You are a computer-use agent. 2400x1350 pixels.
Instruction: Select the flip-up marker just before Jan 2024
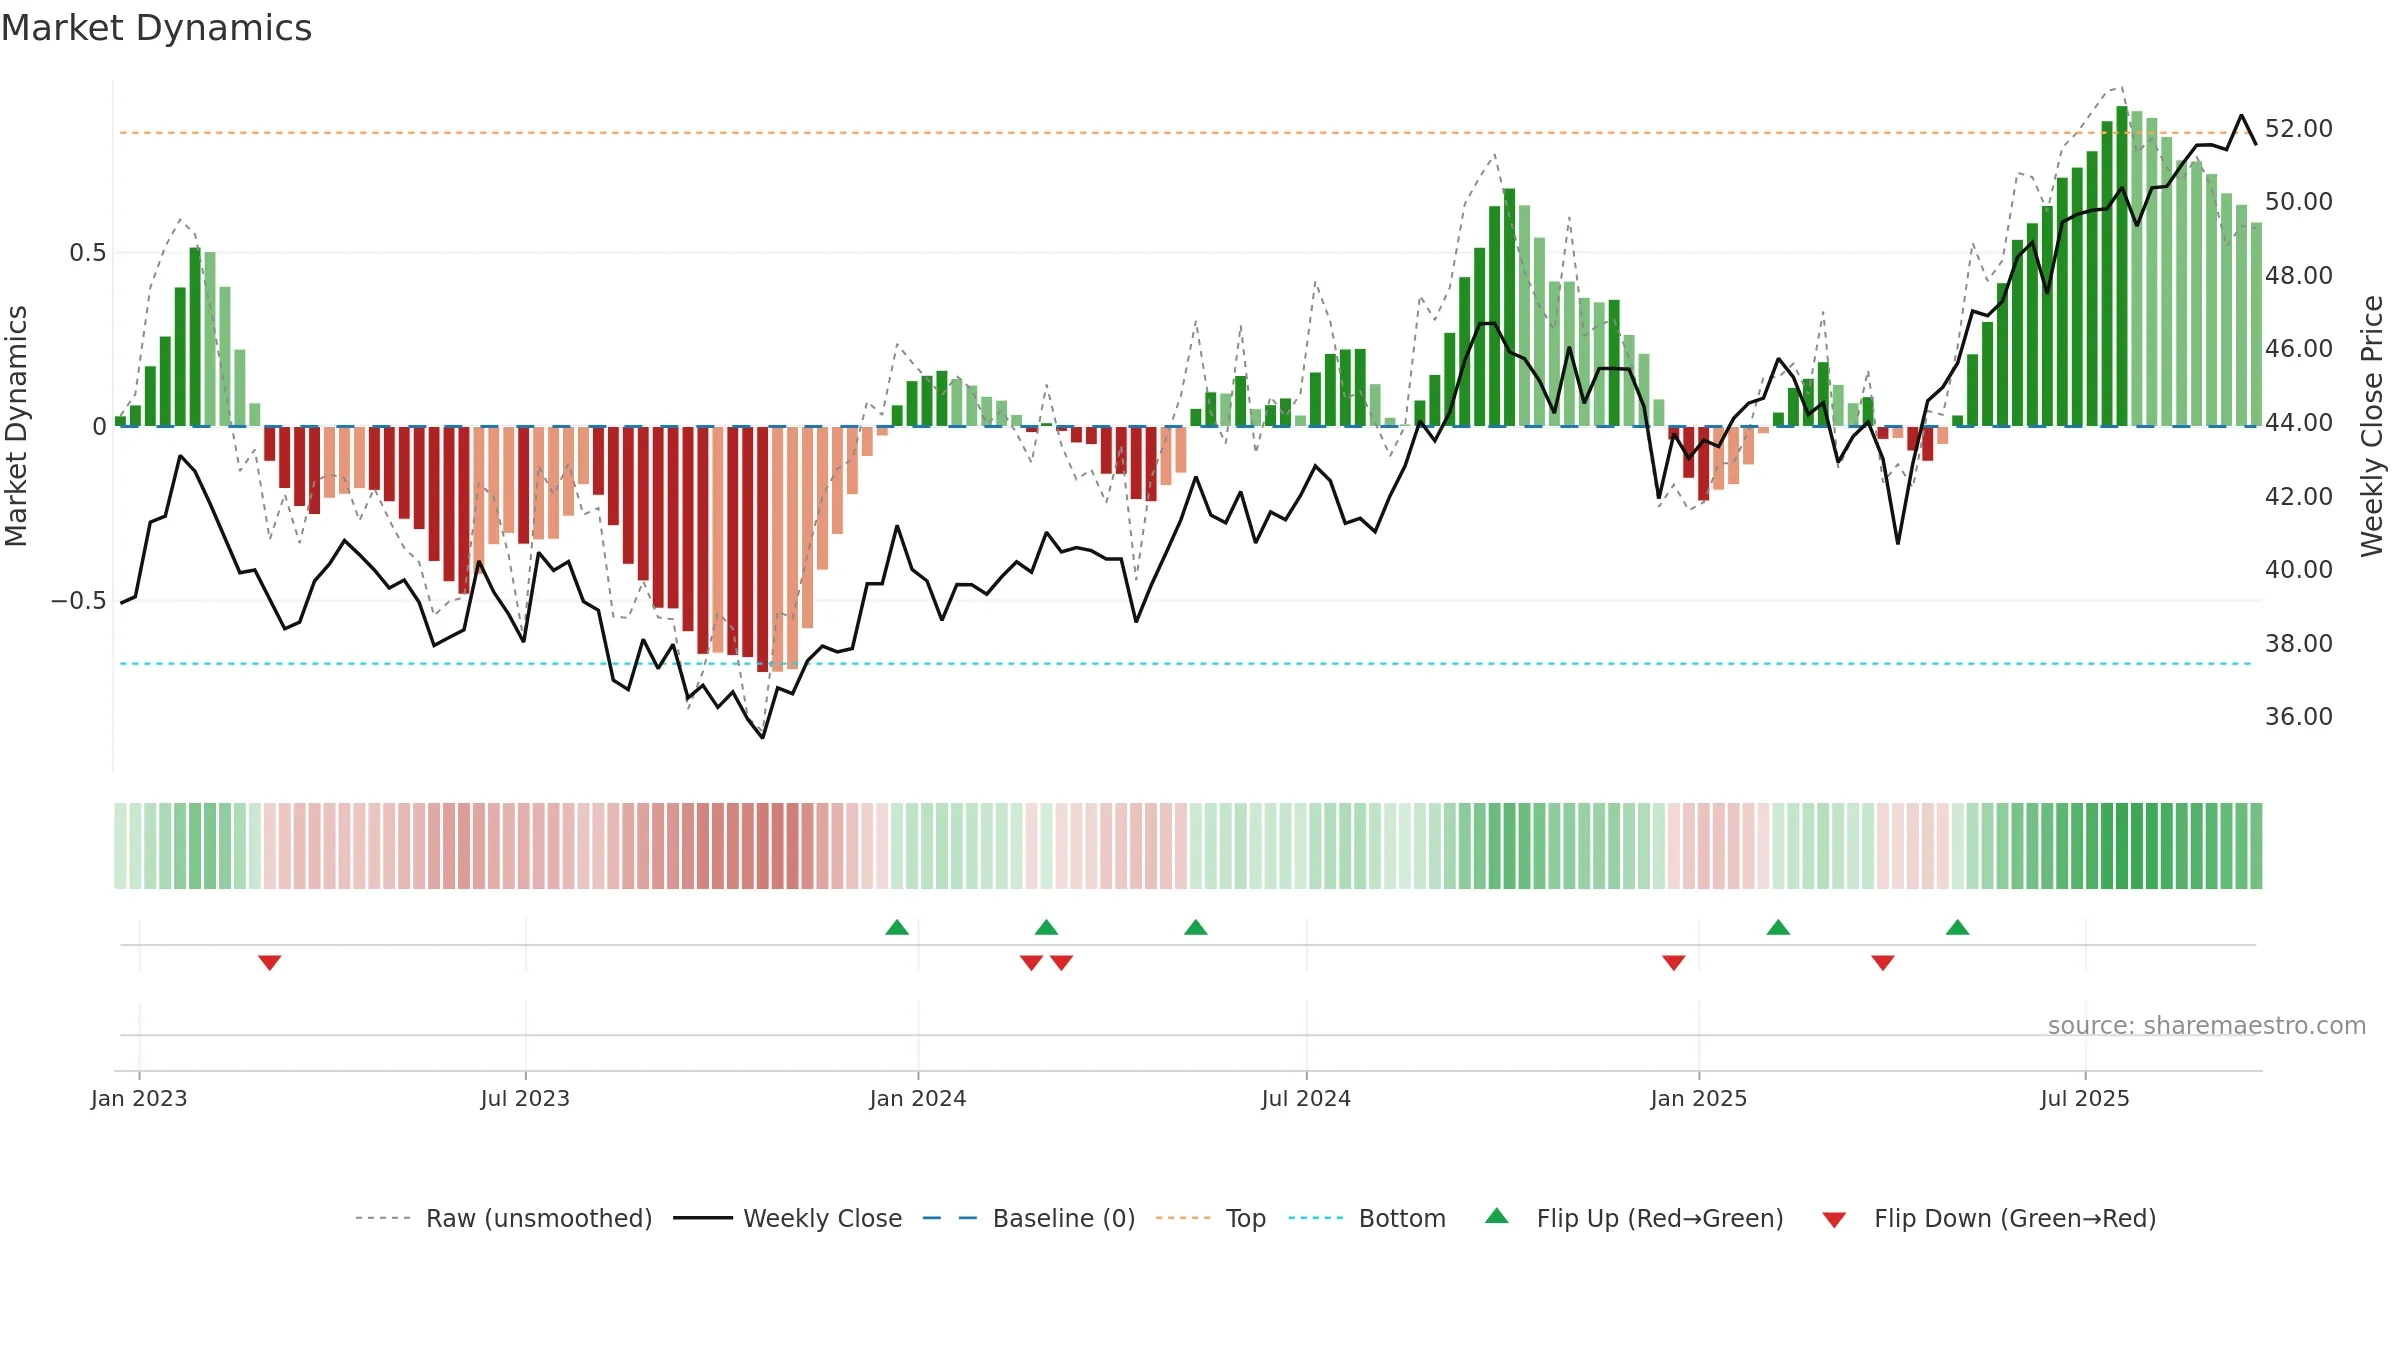(897, 927)
